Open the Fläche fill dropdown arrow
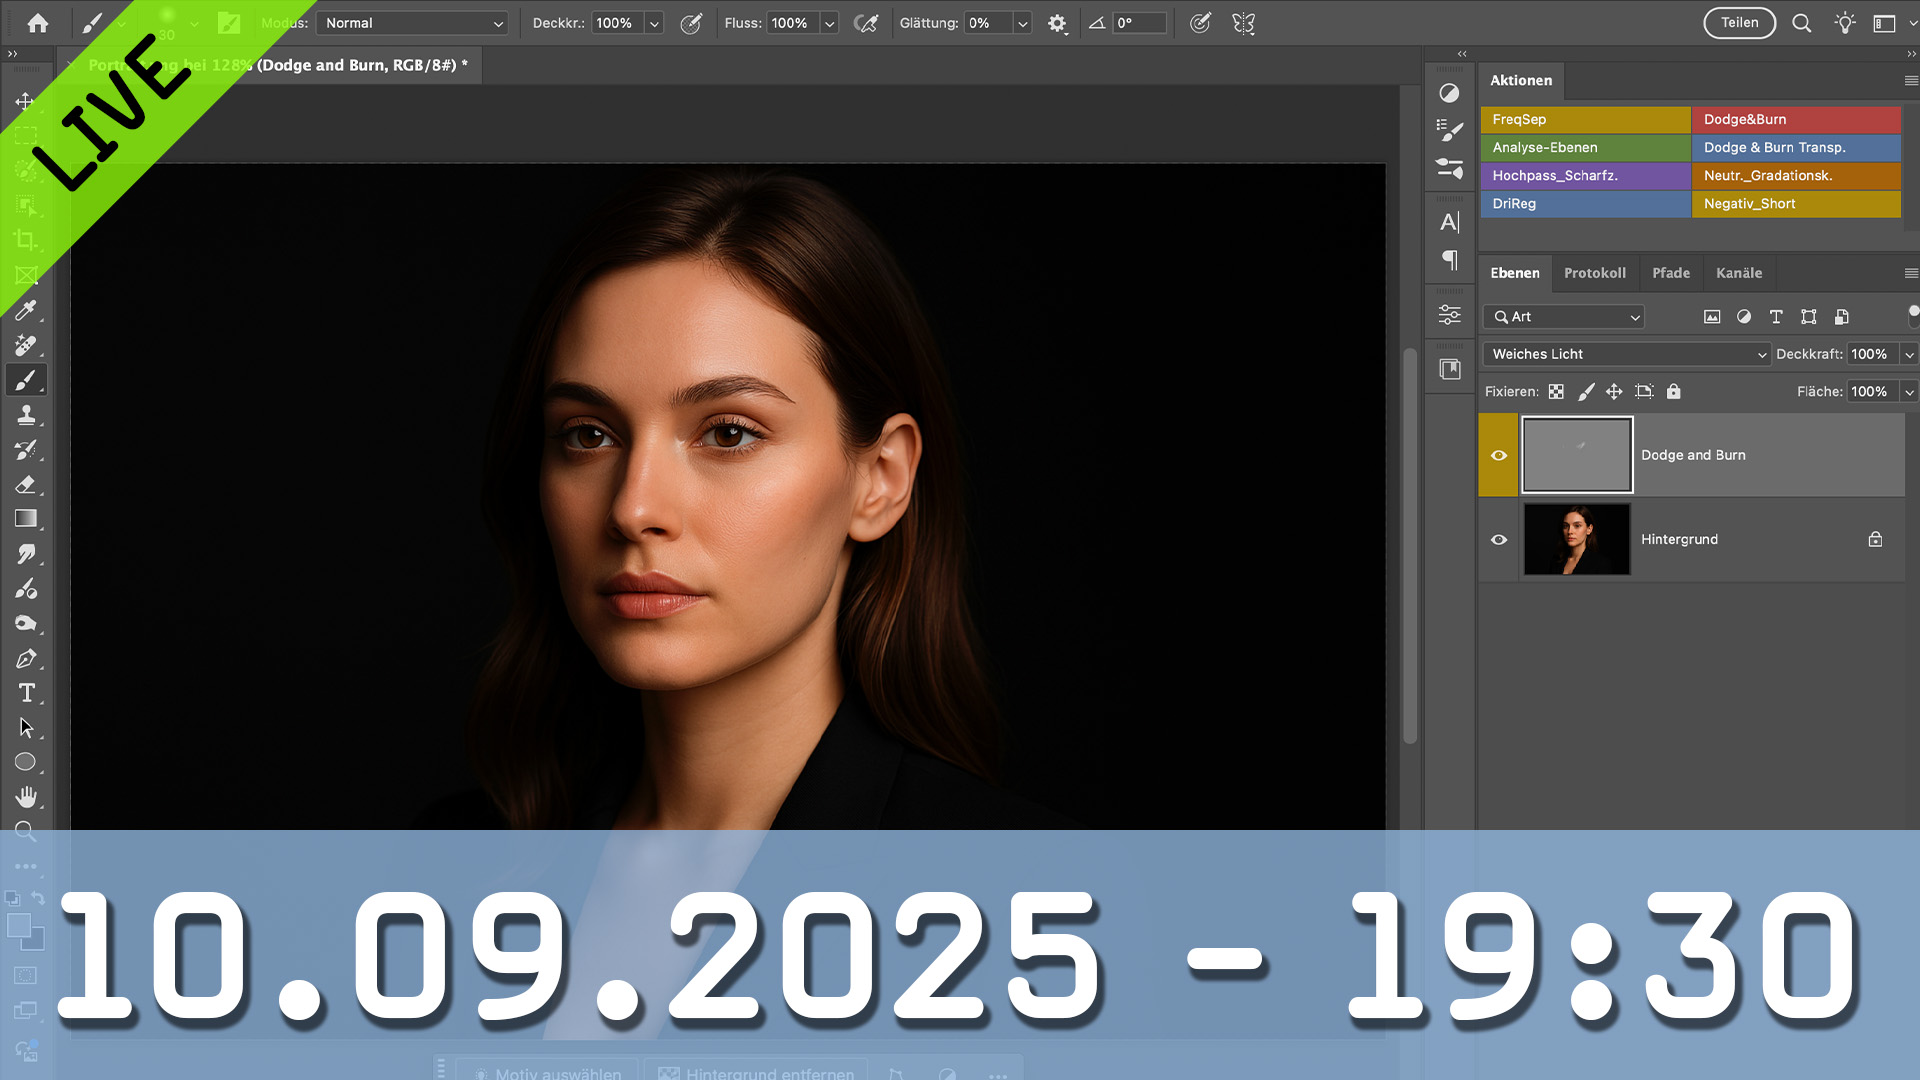Viewport: 1920px width, 1080px height. pos(1908,392)
